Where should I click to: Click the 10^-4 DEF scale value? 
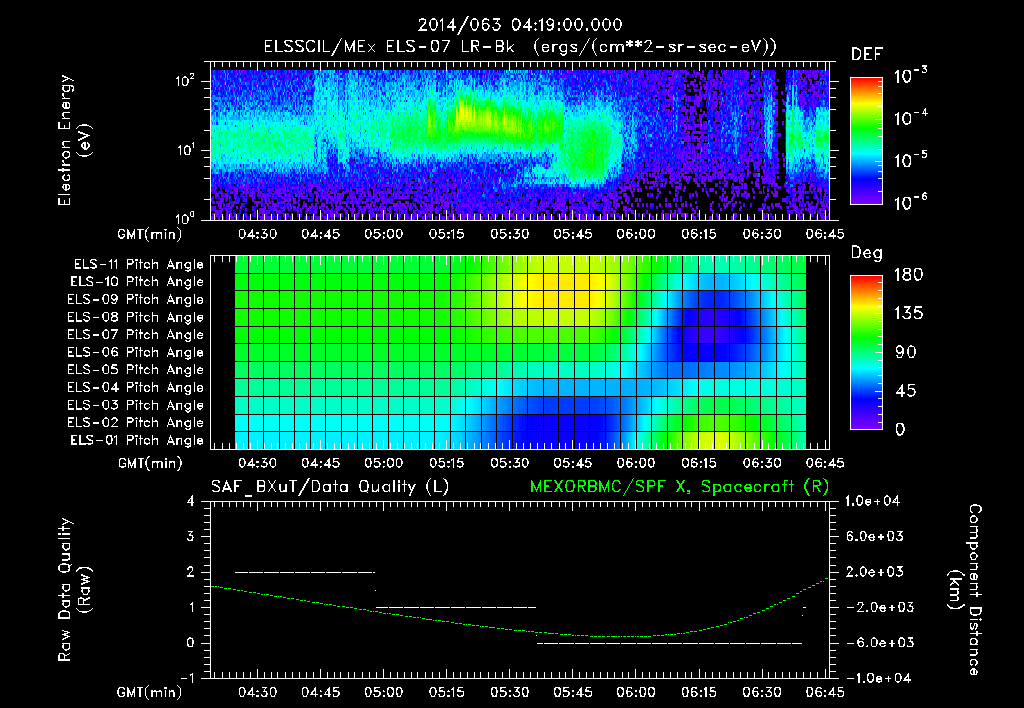click(x=910, y=118)
